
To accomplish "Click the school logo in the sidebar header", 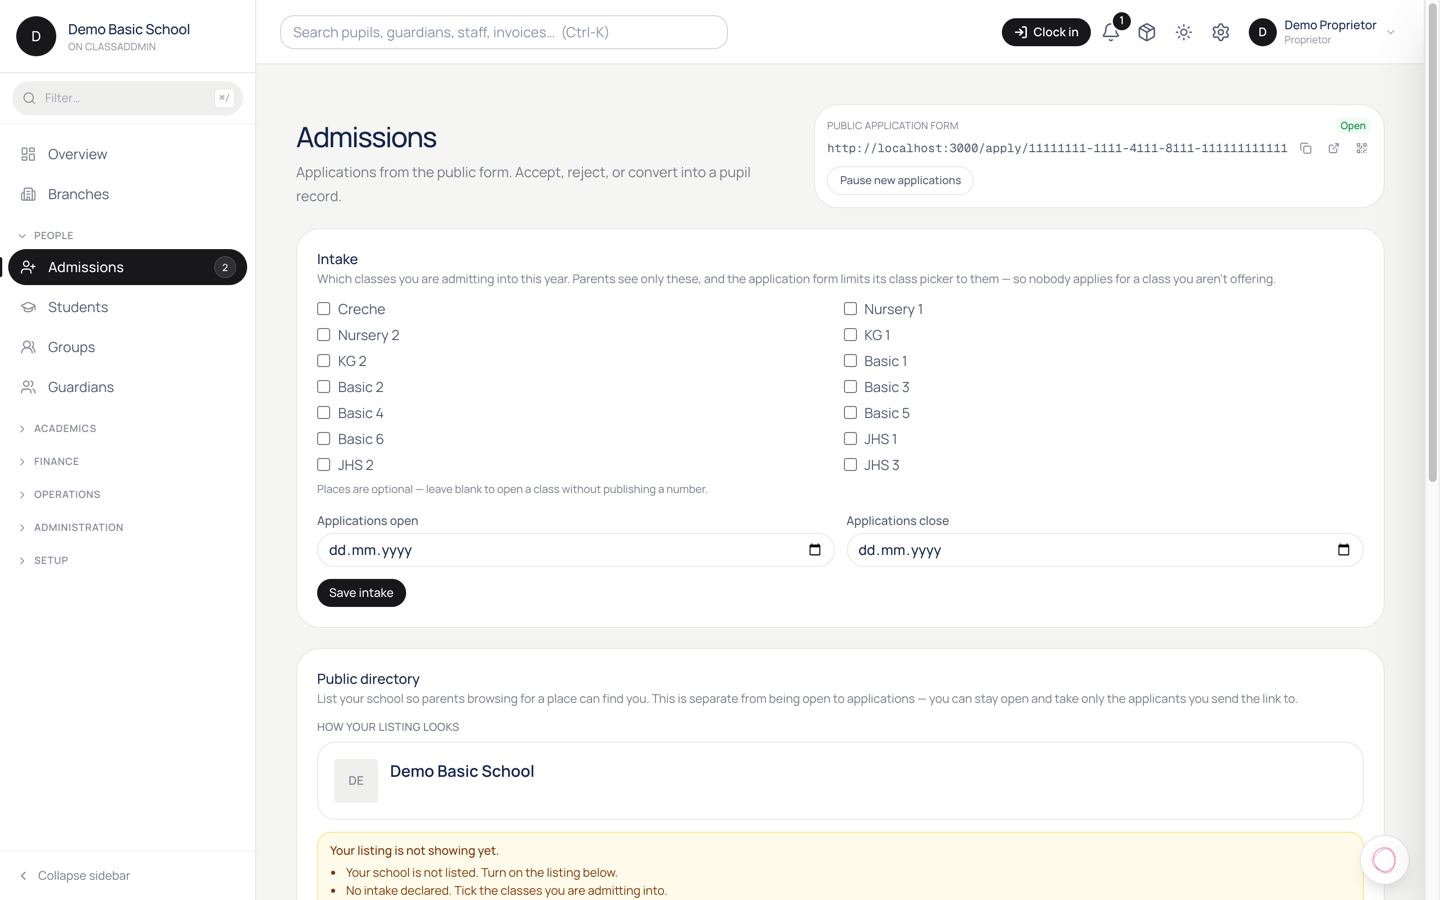I will click(36, 36).
